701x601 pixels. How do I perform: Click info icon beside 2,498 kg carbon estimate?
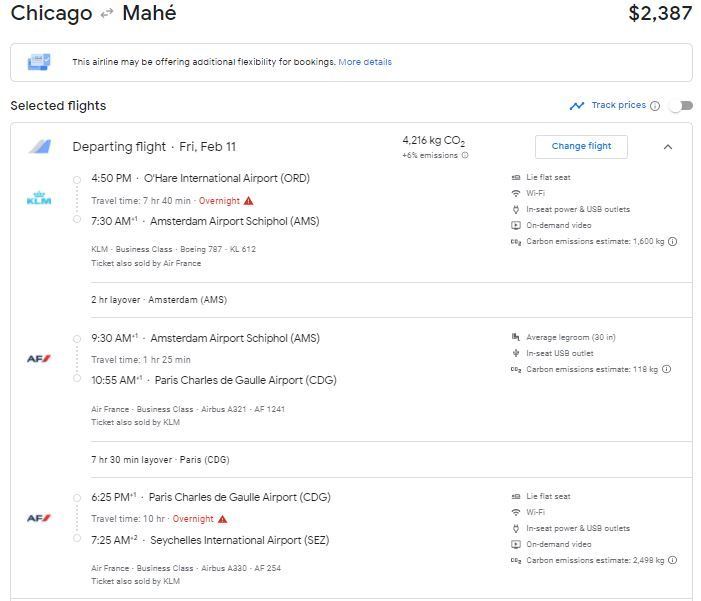[x=672, y=560]
